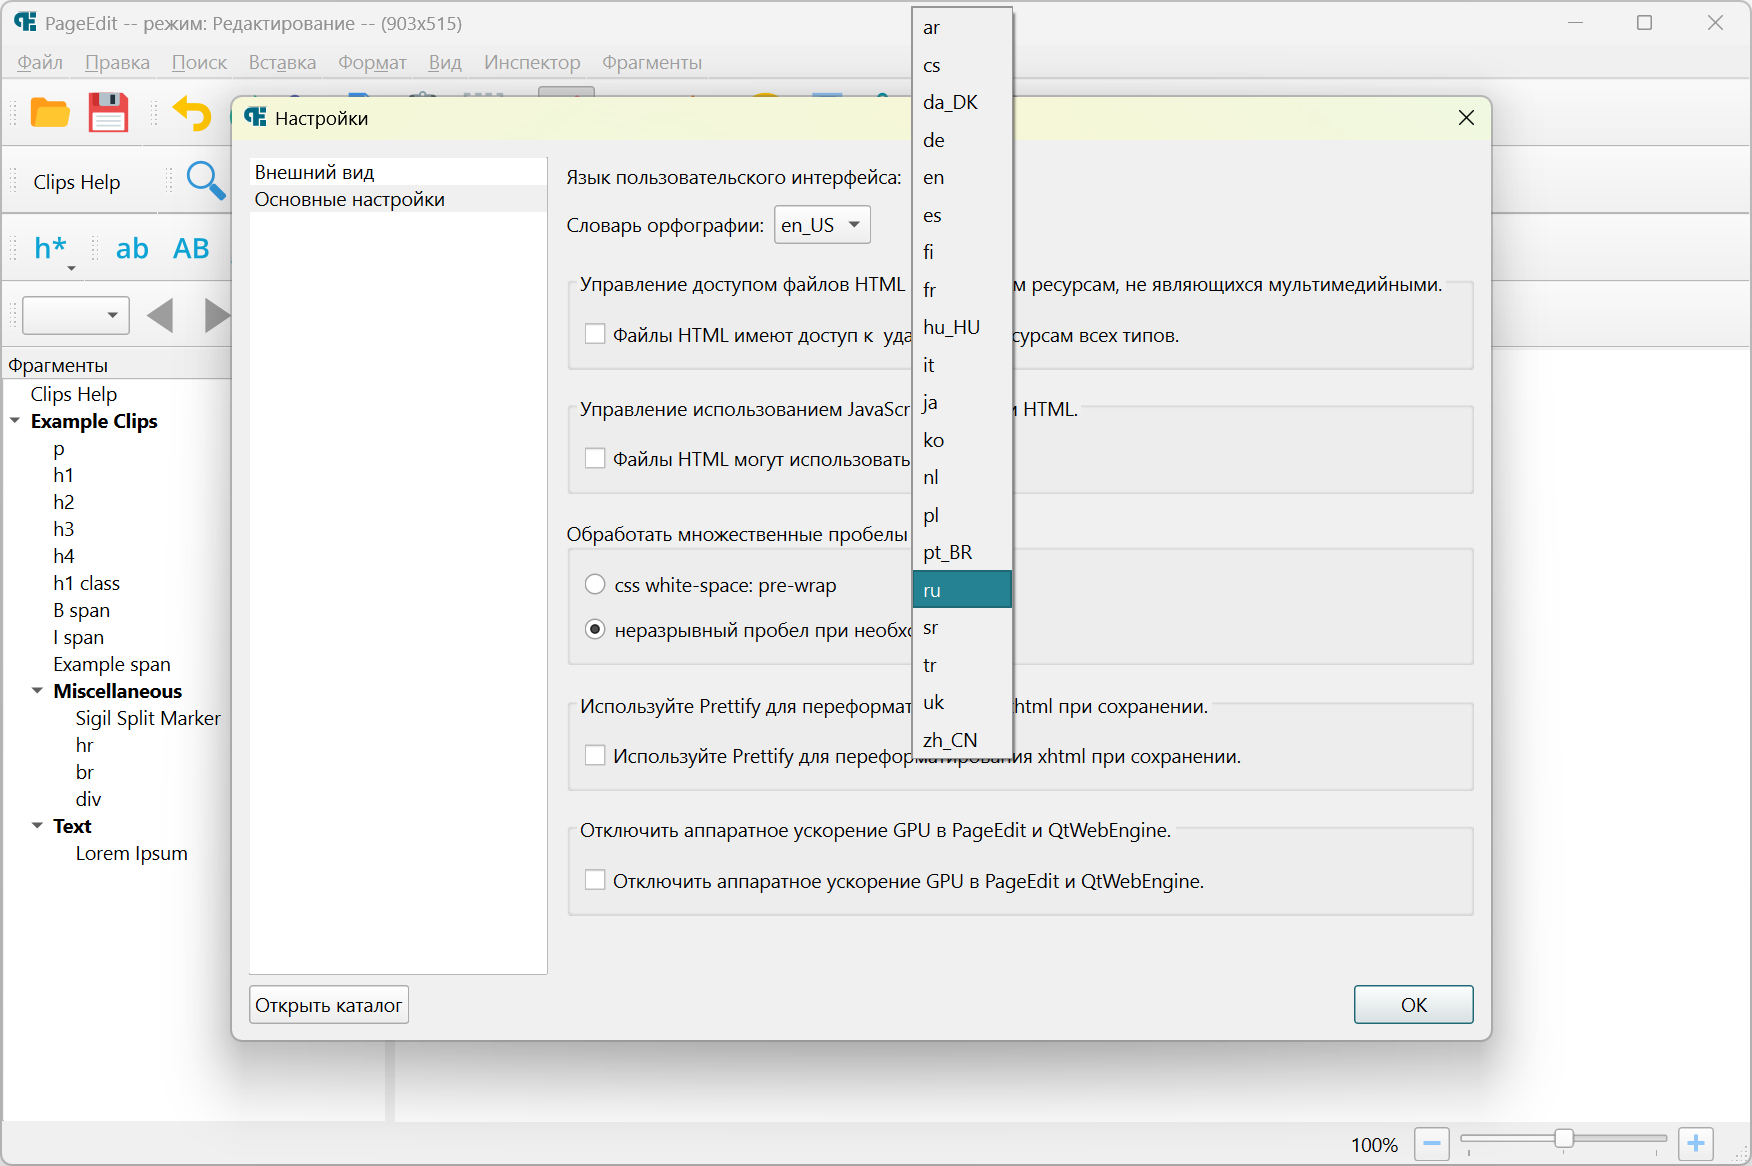The image size is (1752, 1166).
Task: Open the en_US spelling dictionary dropdown
Action: [x=822, y=225]
